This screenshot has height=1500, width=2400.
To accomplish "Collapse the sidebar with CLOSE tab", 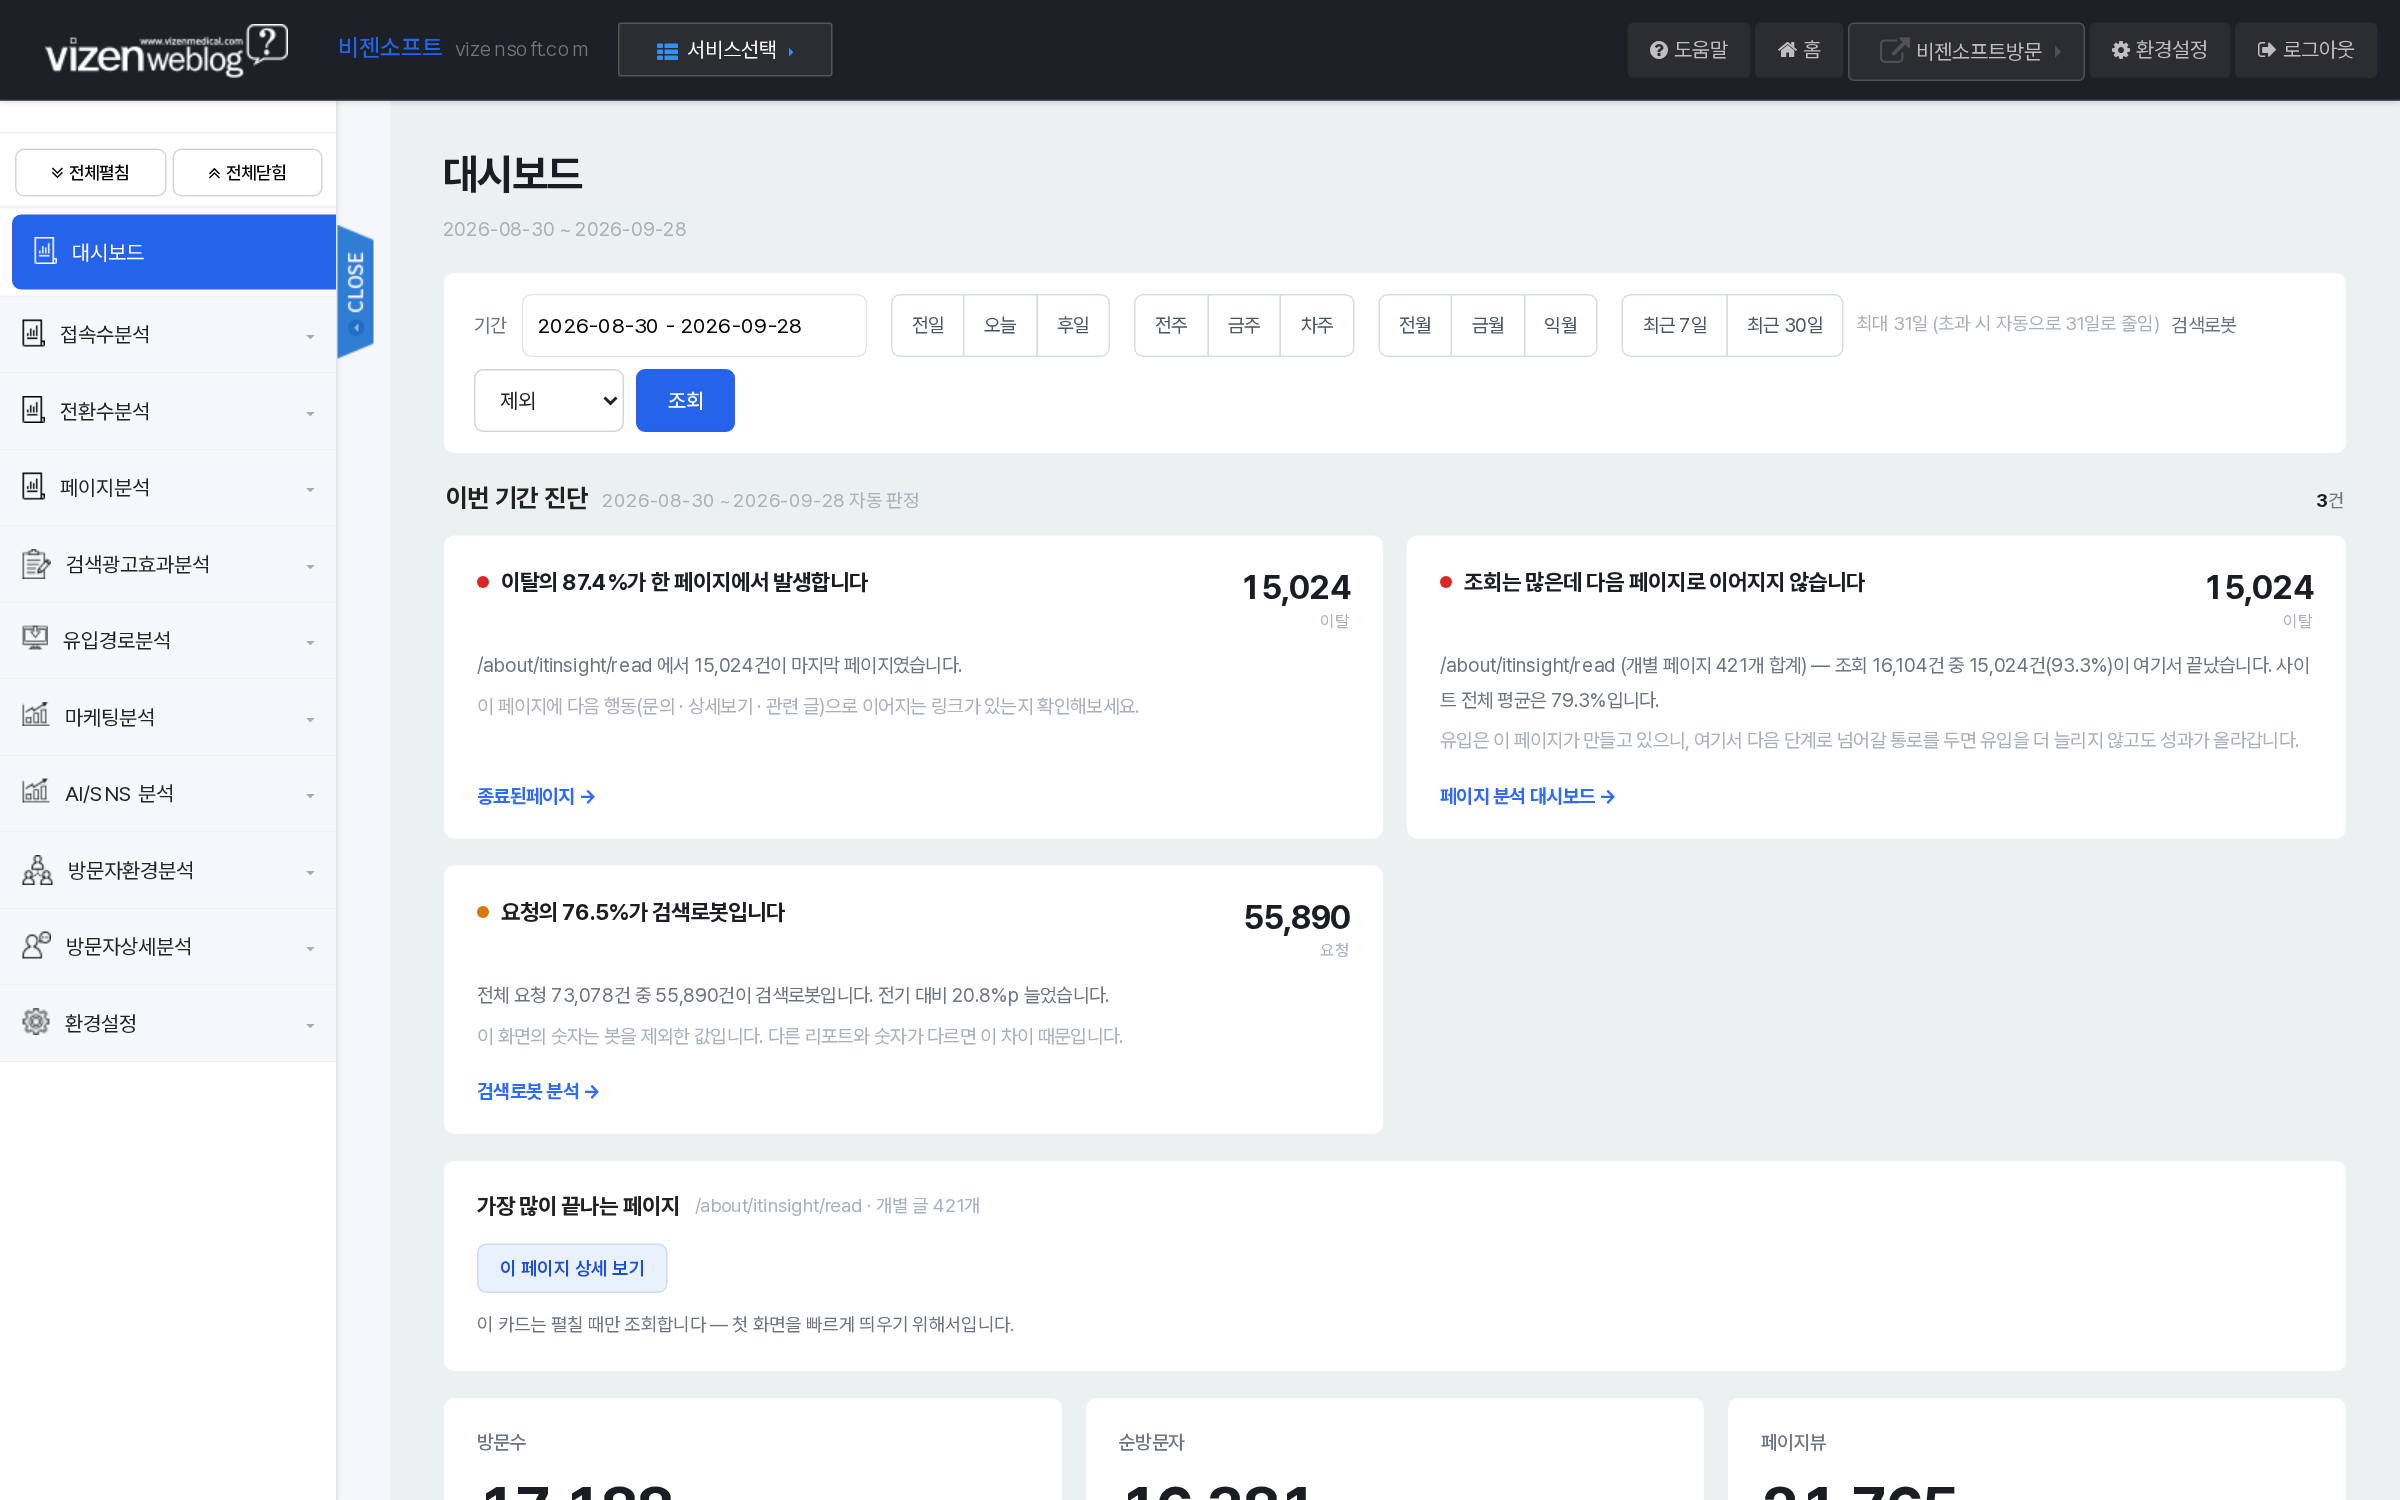I will pyautogui.click(x=355, y=291).
